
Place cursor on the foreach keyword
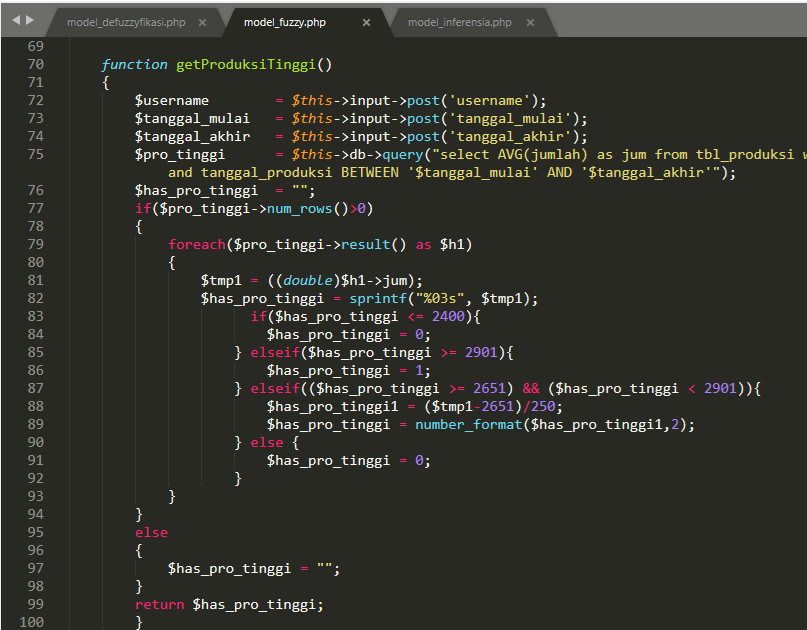point(196,244)
